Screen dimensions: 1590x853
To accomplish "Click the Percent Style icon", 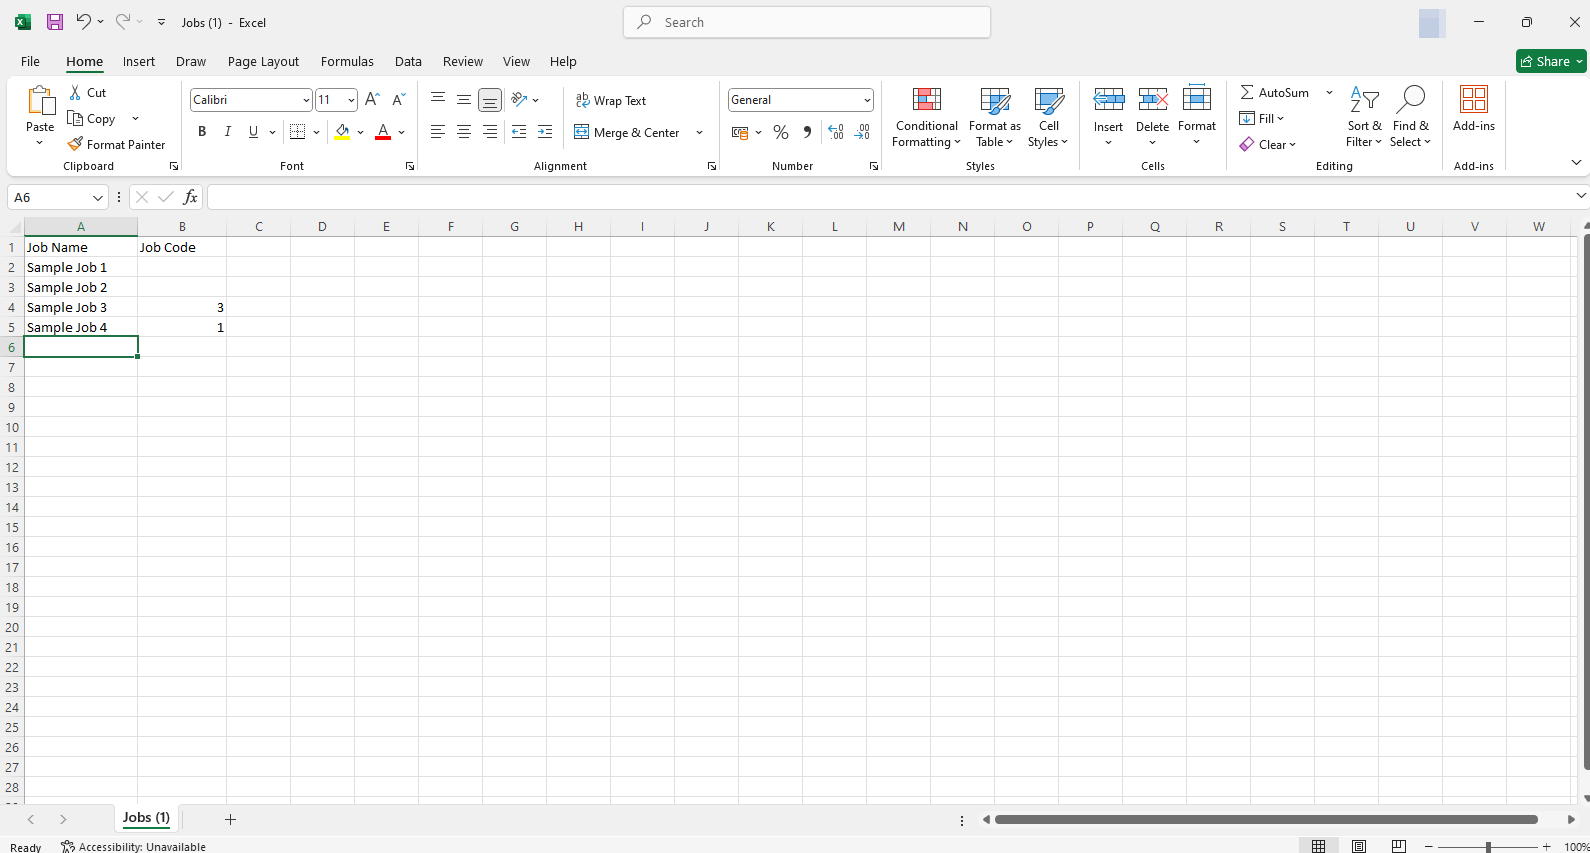I will (781, 133).
